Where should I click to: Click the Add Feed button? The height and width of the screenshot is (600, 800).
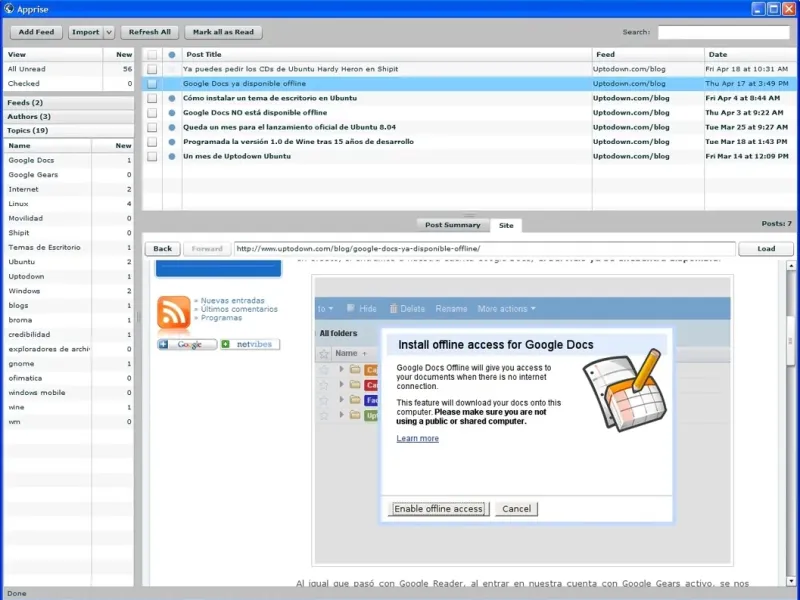[36, 32]
